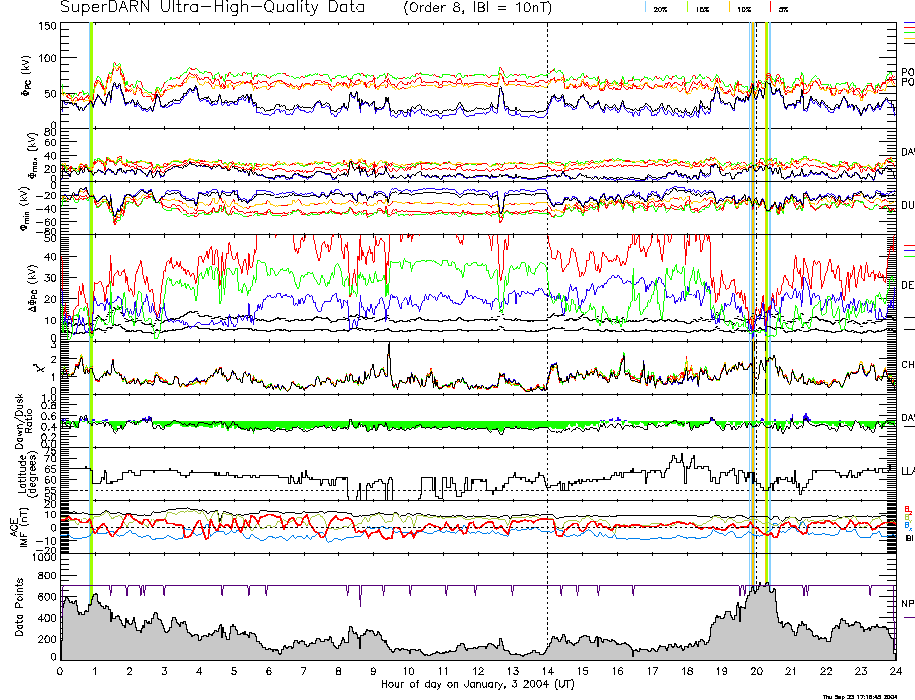Click the red 5% legend line
The image size is (915, 700).
pyautogui.click(x=771, y=7)
